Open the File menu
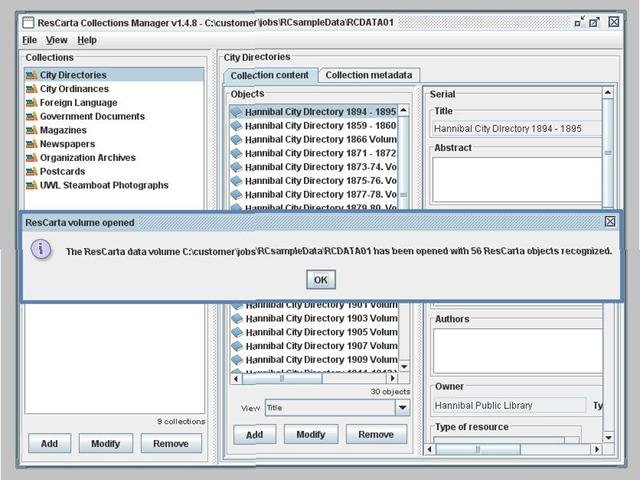This screenshot has height=480, width=640. click(30, 40)
